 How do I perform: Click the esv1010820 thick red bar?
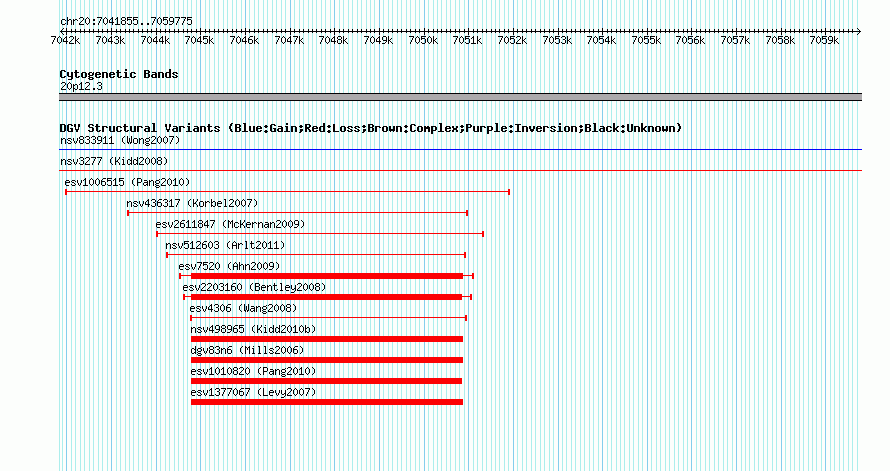(326, 381)
